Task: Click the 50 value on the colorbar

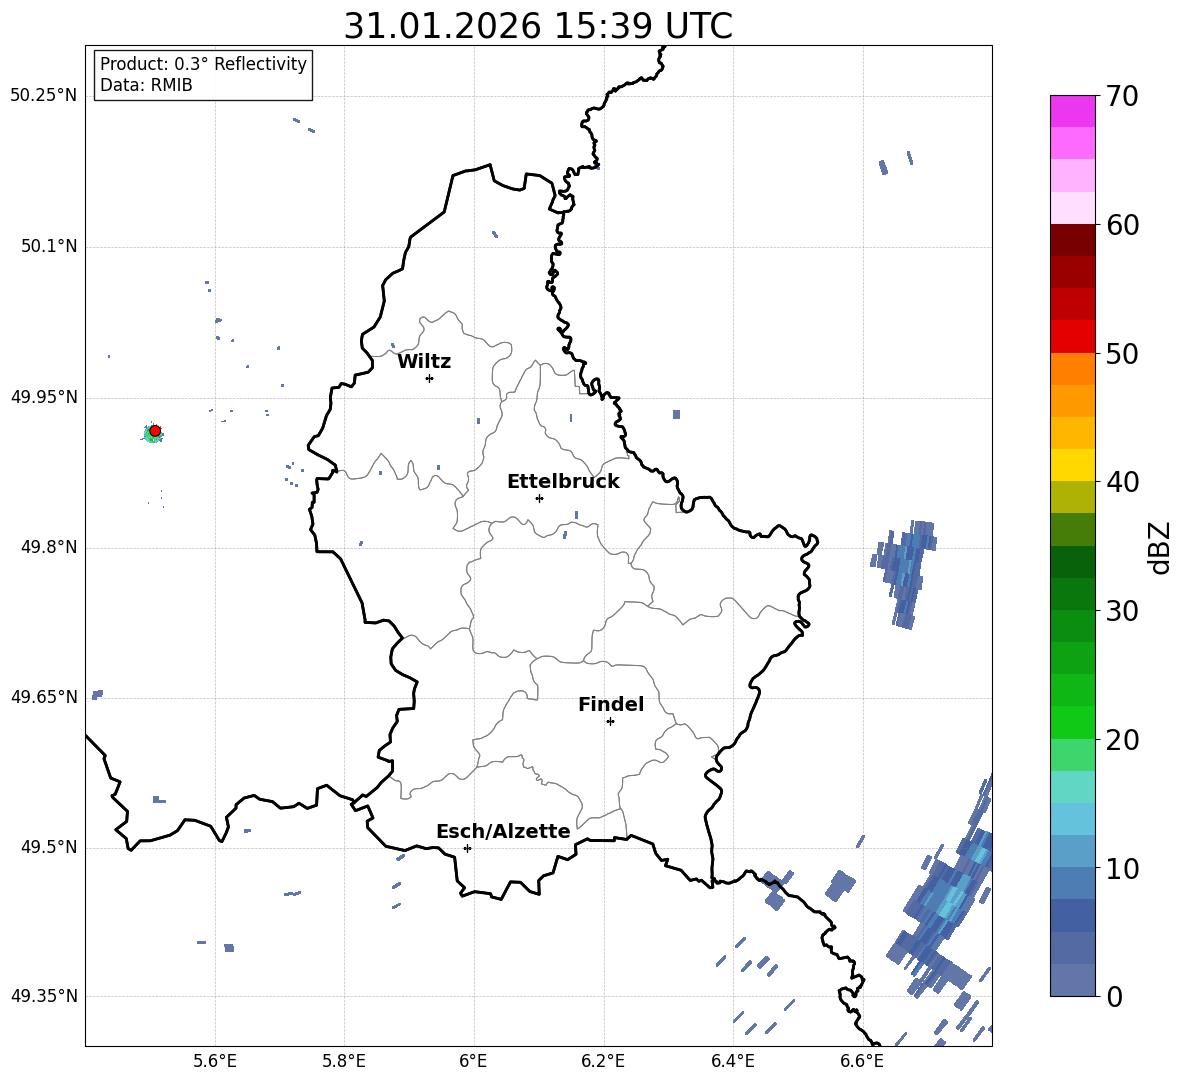Action: point(1122,353)
